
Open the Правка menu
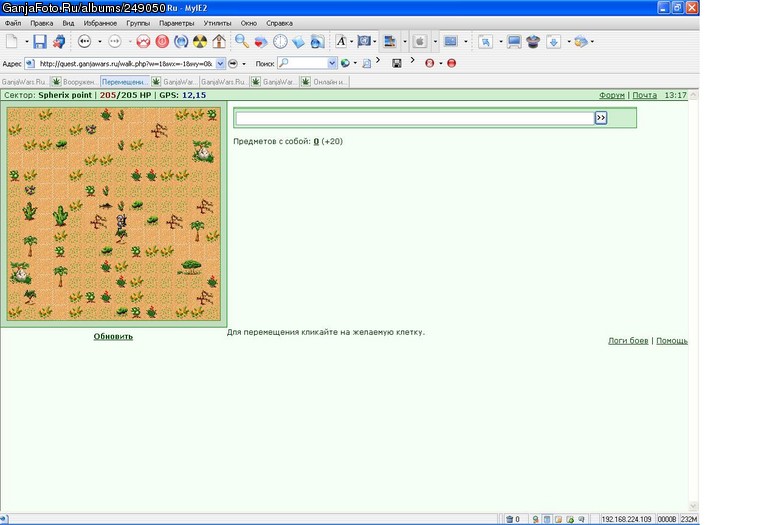[x=42, y=23]
